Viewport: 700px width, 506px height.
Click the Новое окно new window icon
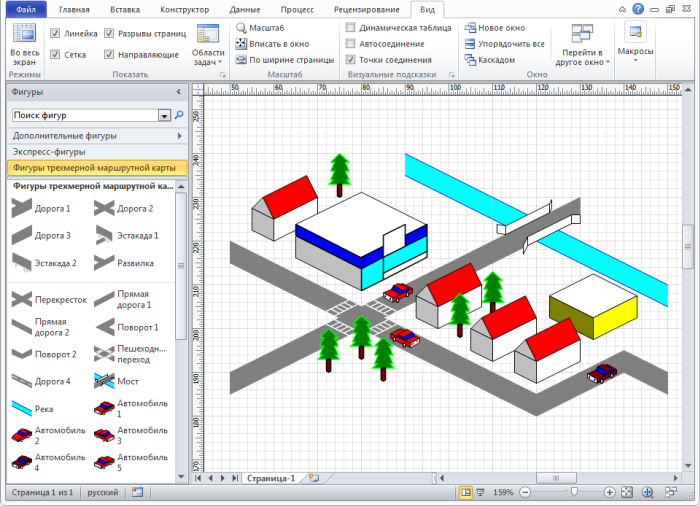click(470, 28)
